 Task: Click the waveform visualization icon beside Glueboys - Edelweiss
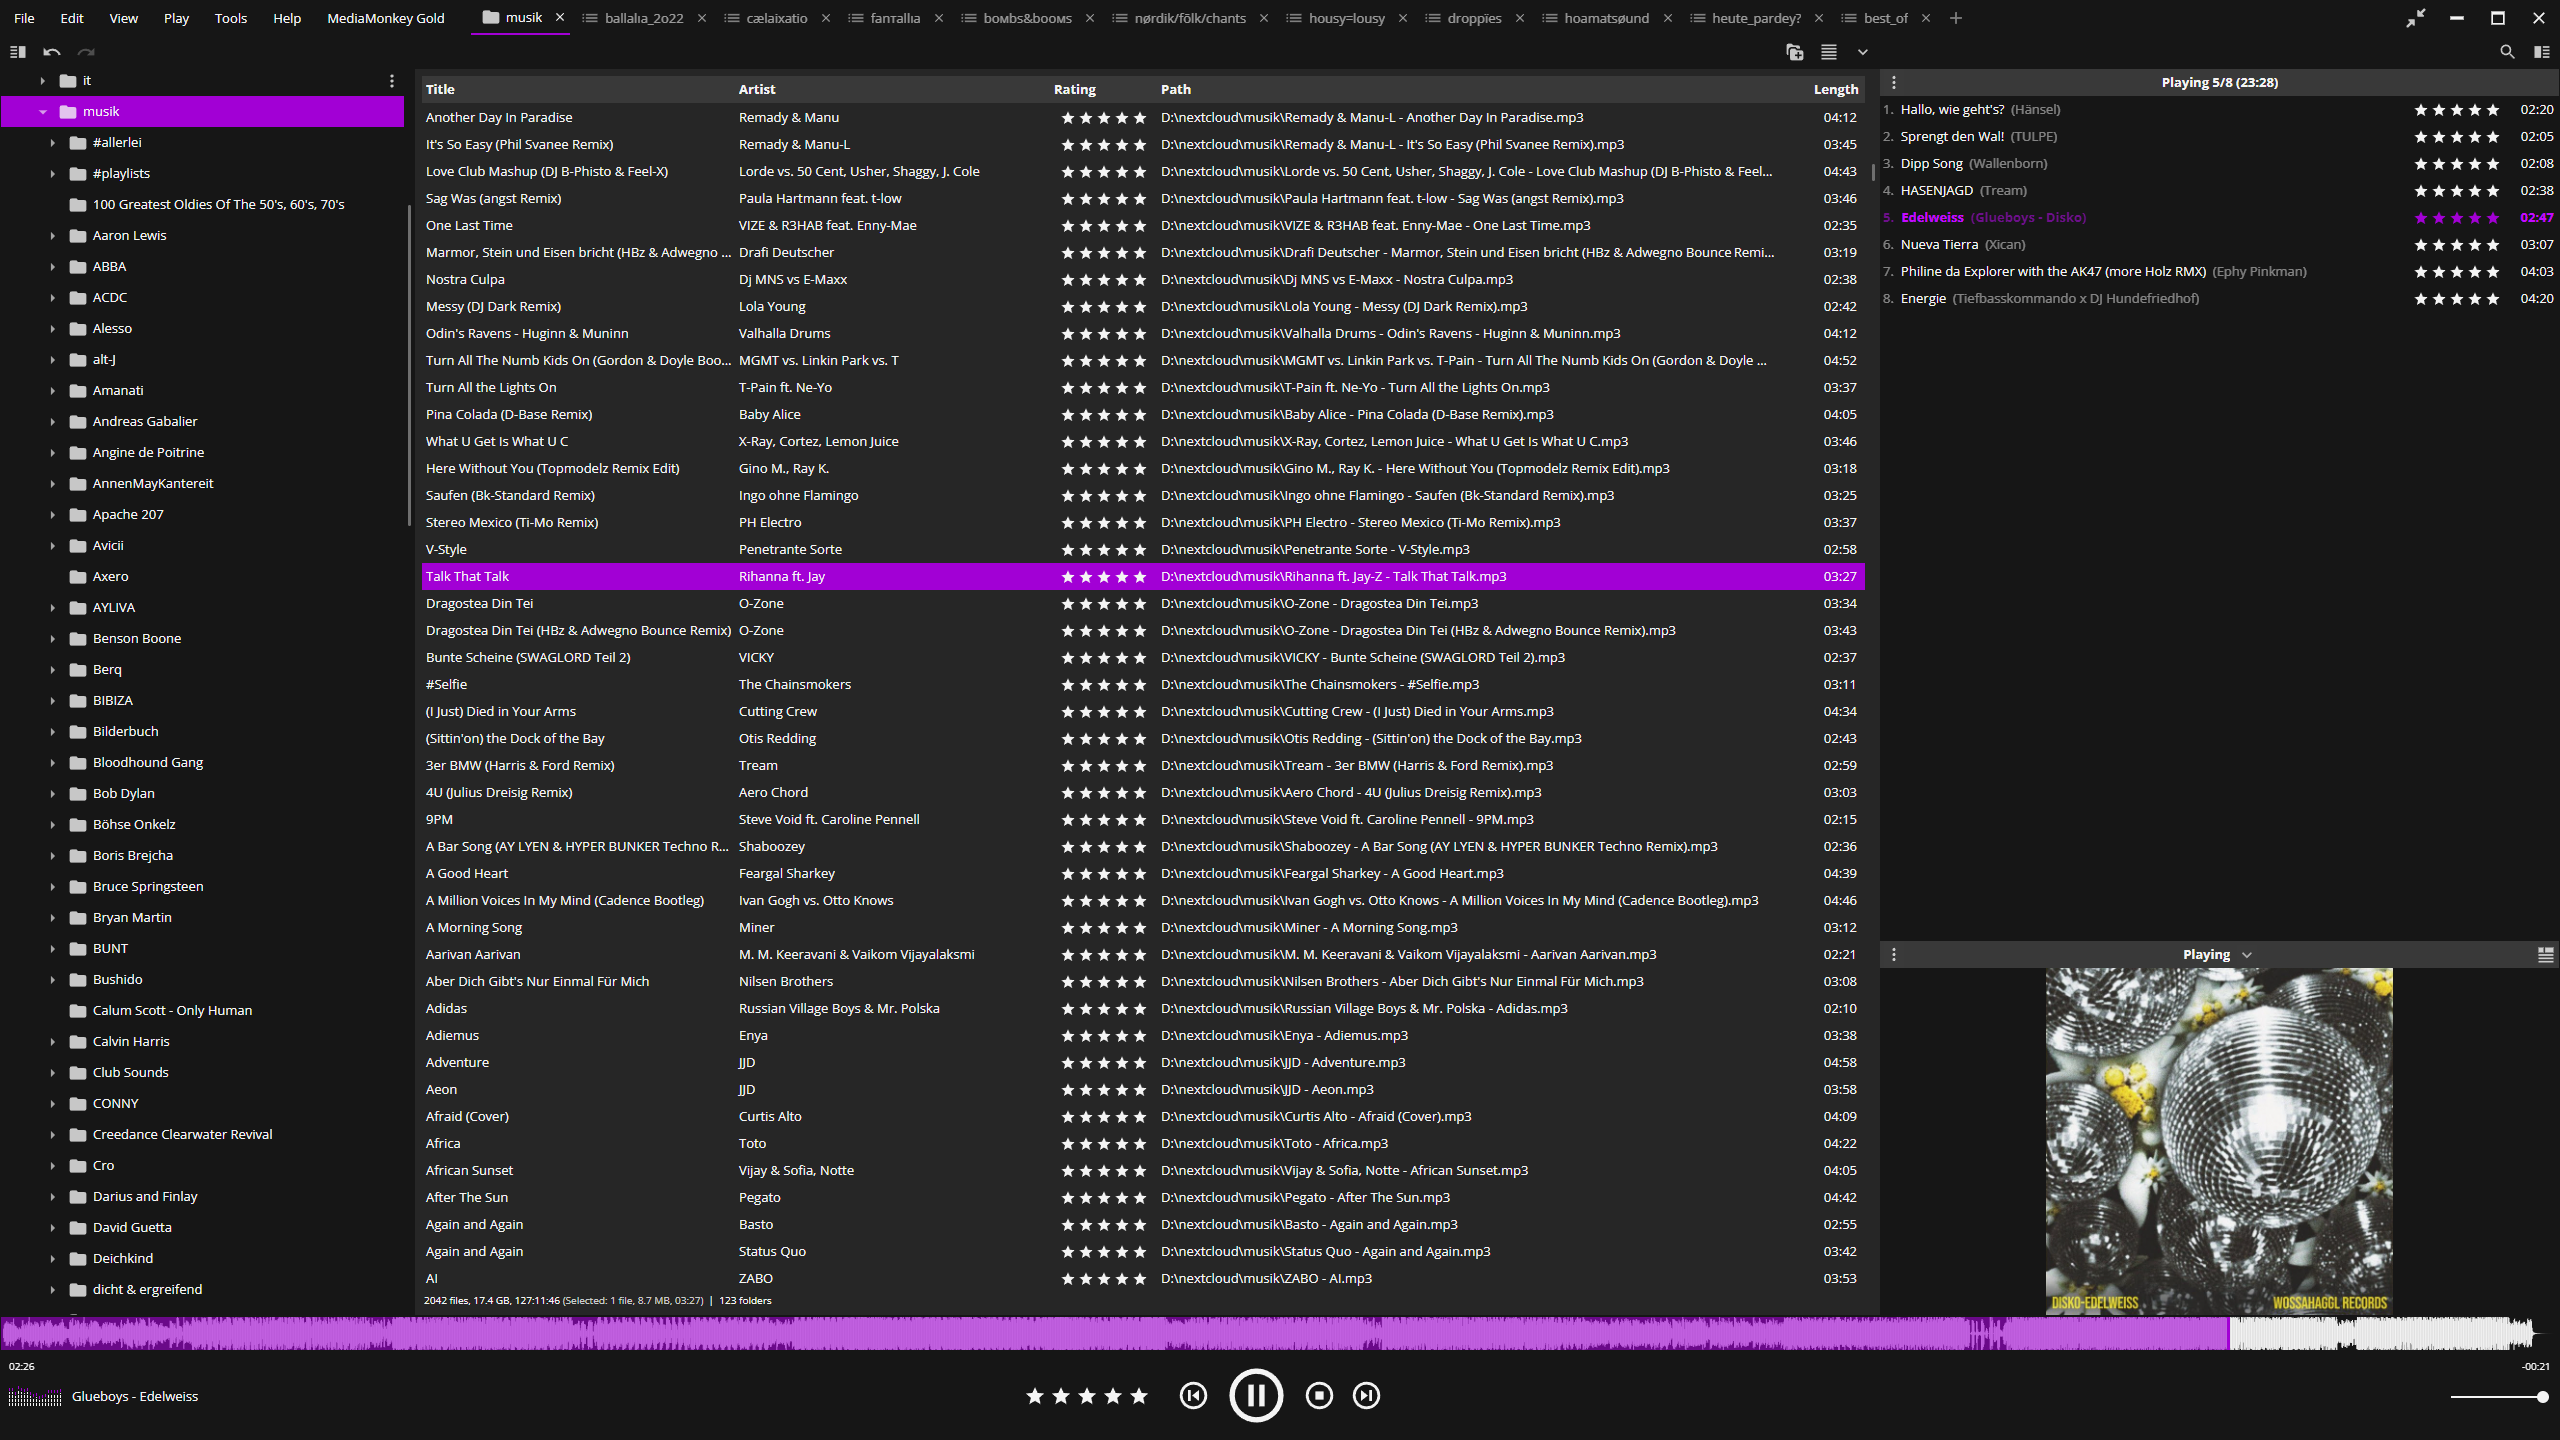pyautogui.click(x=35, y=1397)
